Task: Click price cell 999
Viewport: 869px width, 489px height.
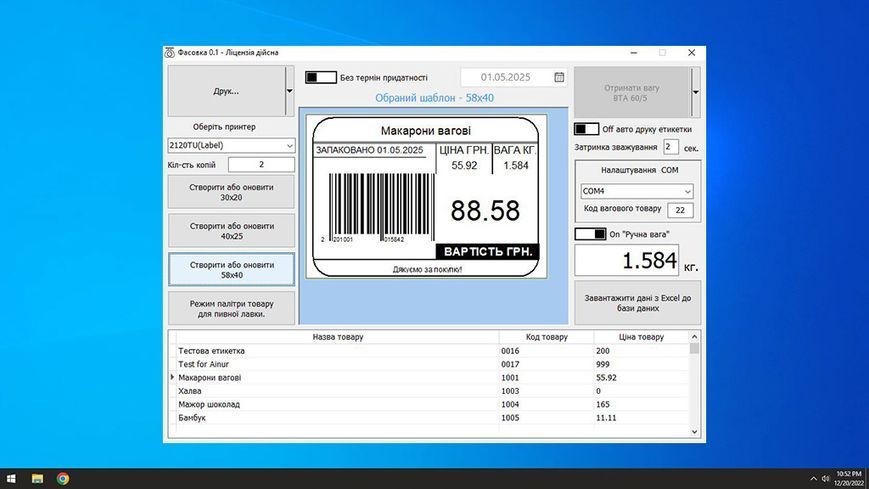Action: pyautogui.click(x=641, y=364)
